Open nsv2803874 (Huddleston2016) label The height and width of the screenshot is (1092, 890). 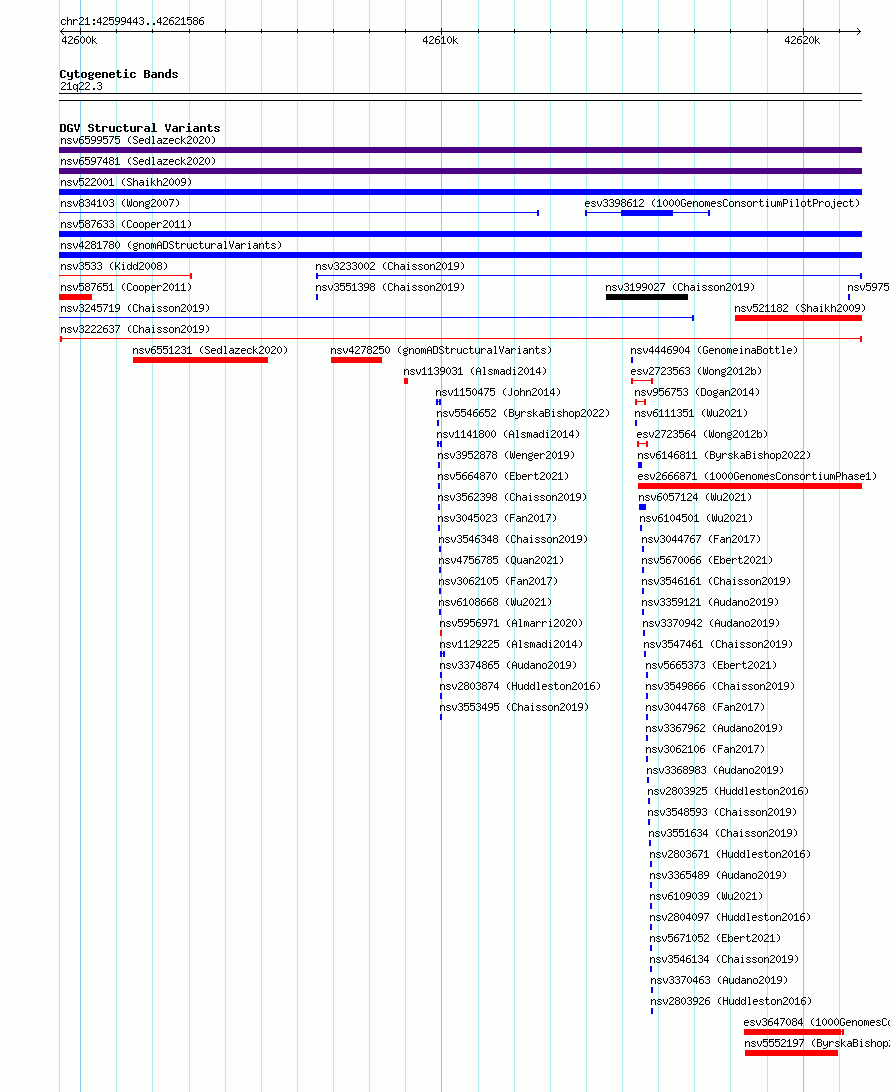tap(520, 686)
